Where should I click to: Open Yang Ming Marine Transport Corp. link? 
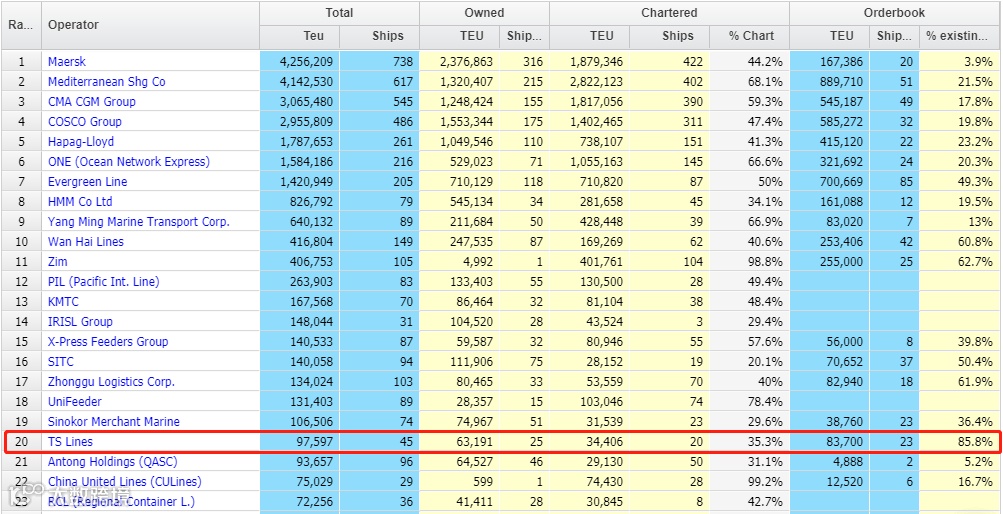[139, 222]
